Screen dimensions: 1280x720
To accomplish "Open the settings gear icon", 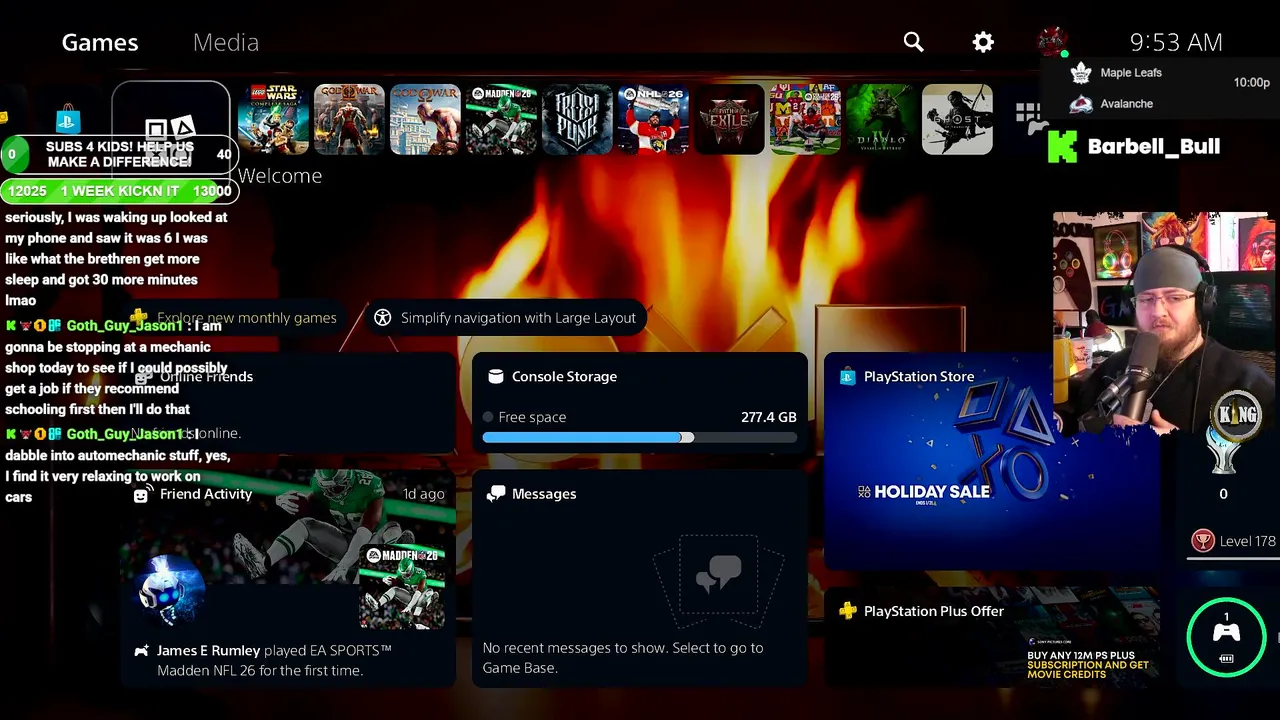I will point(983,42).
